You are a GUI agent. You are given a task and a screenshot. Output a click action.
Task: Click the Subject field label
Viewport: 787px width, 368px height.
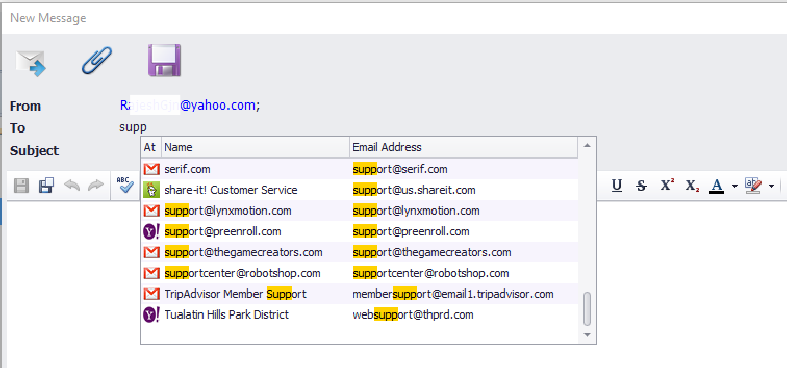click(35, 151)
